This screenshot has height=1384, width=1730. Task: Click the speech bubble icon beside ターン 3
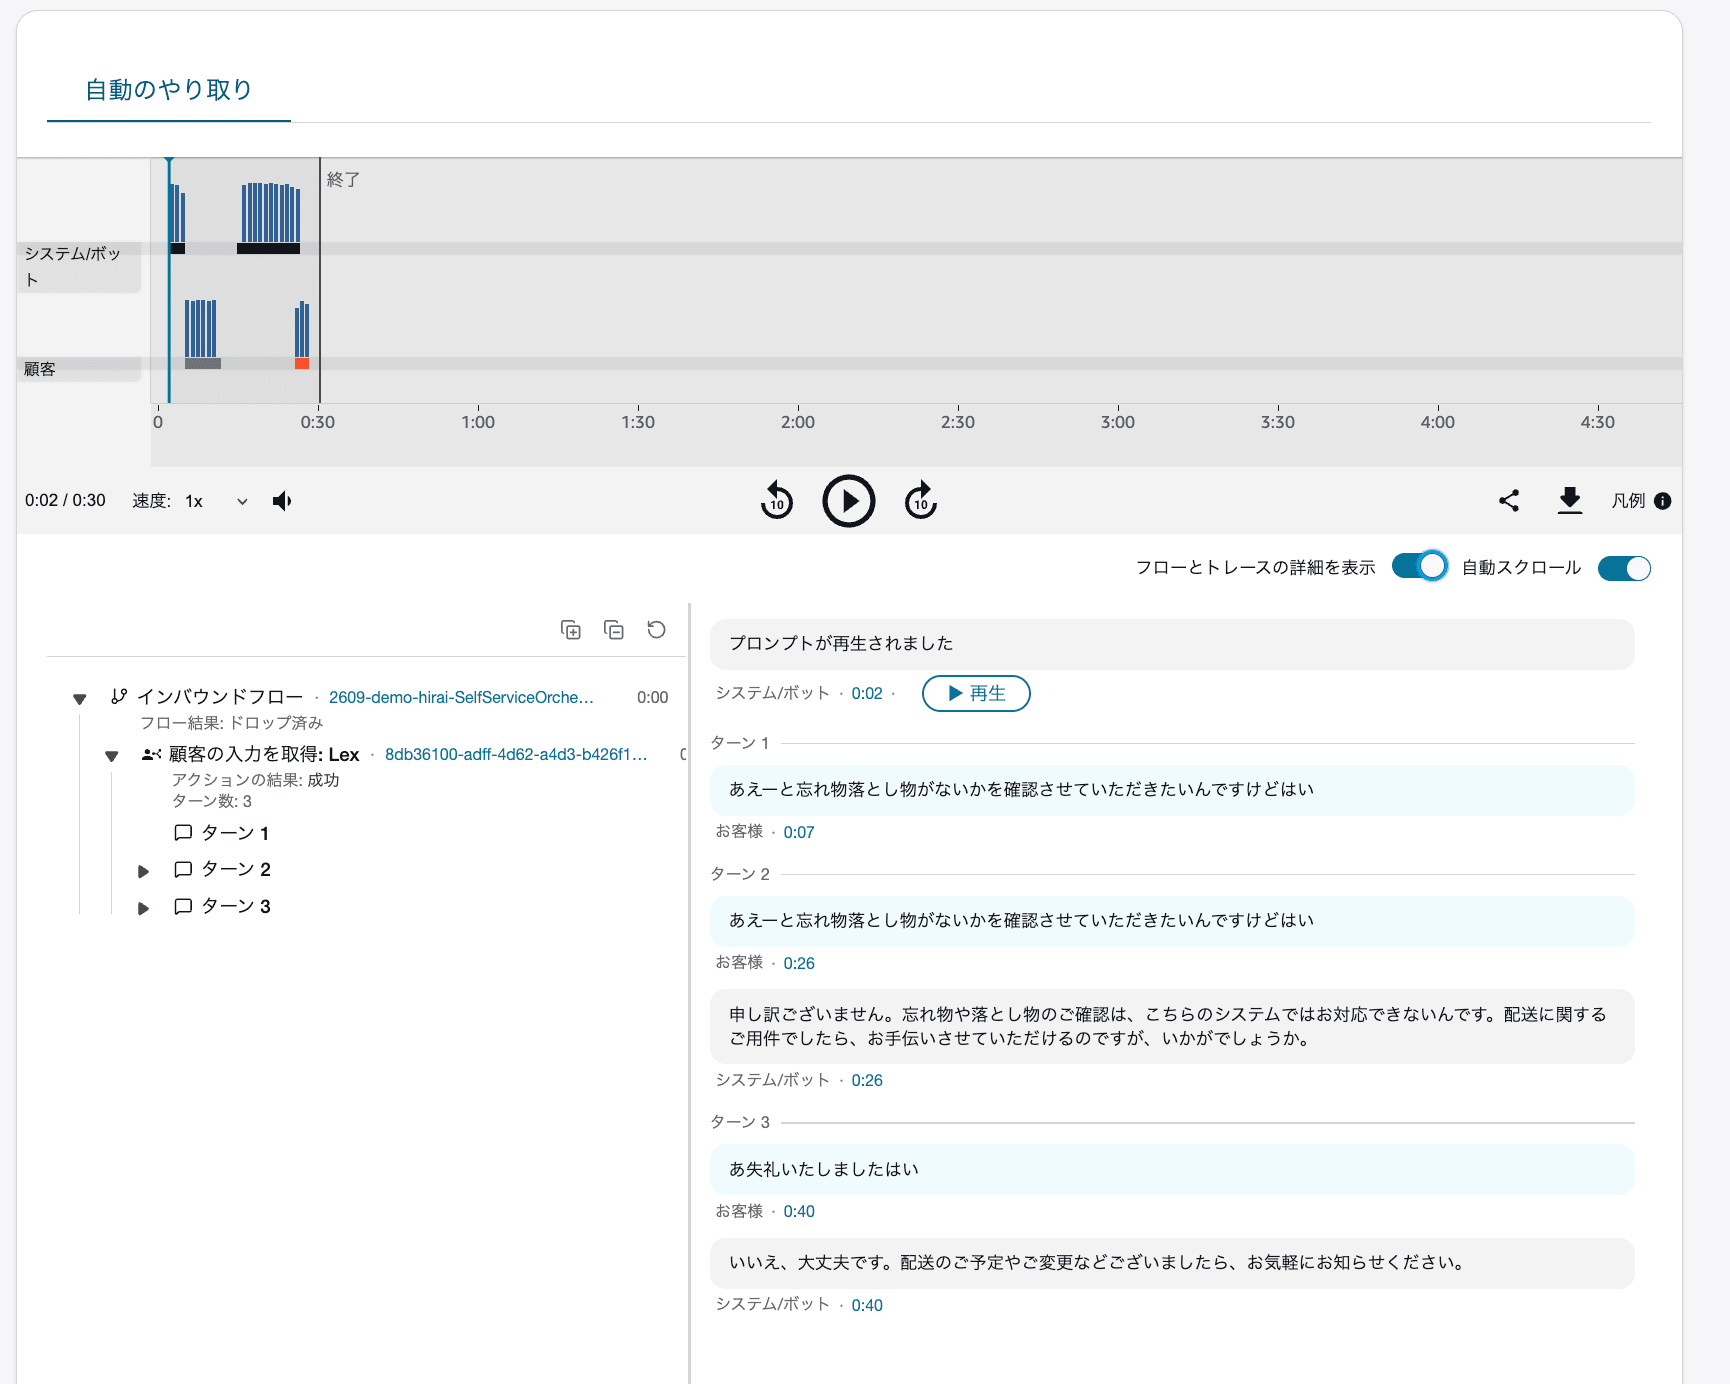tap(183, 907)
